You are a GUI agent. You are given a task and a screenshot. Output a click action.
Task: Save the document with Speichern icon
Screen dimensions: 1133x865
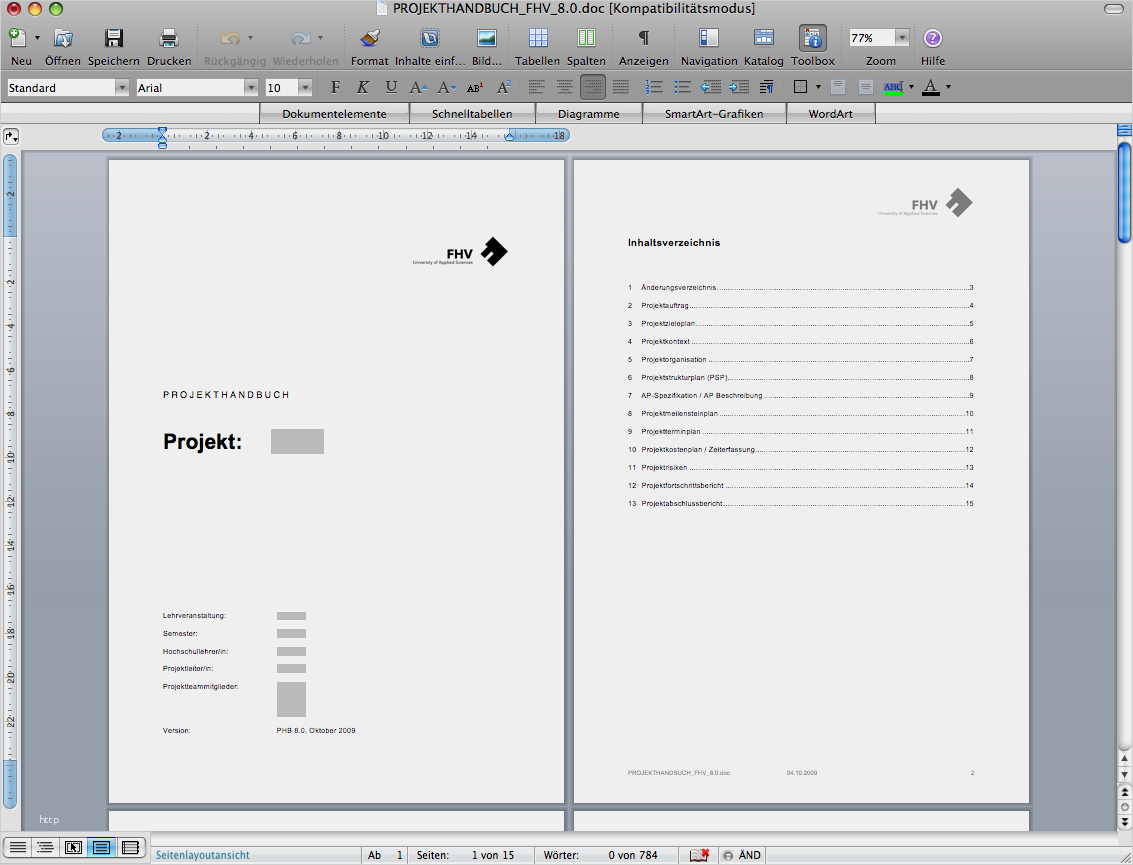pos(113,38)
